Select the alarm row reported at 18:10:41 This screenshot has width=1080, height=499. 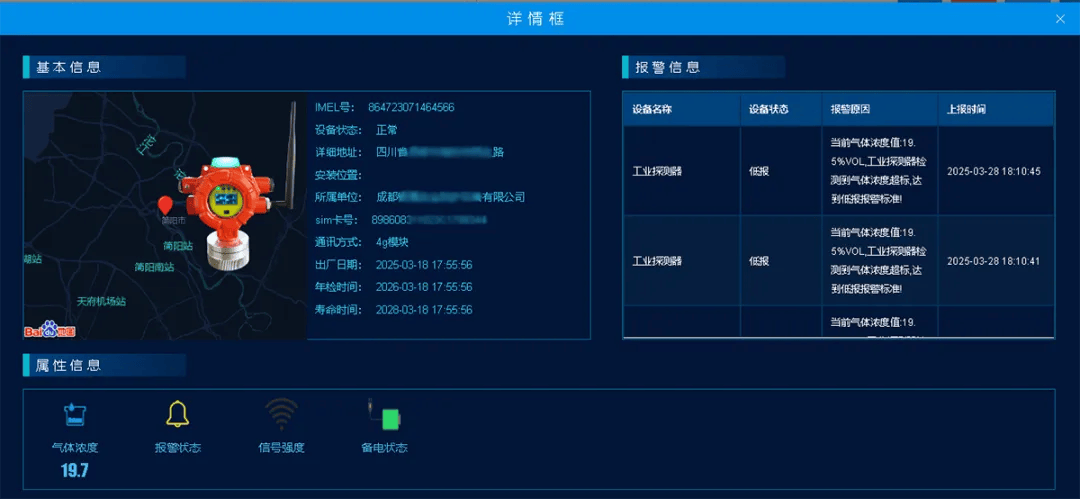click(x=838, y=261)
